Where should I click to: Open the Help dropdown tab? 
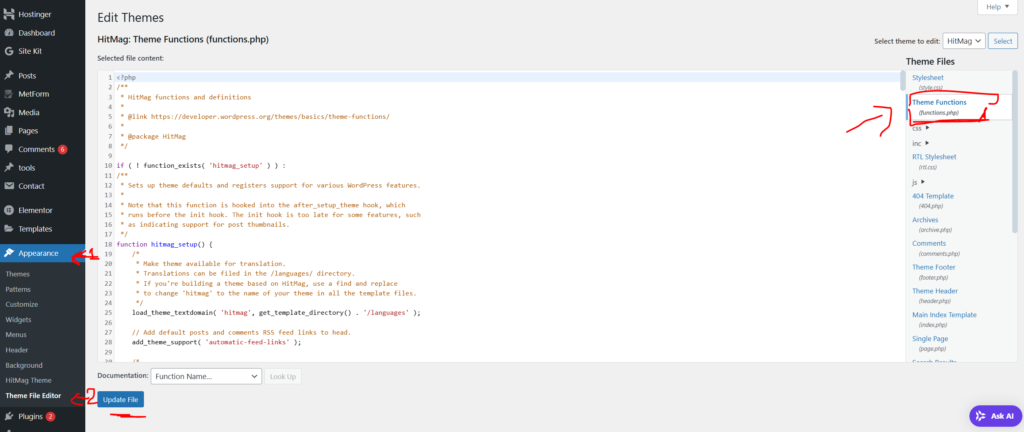997,7
